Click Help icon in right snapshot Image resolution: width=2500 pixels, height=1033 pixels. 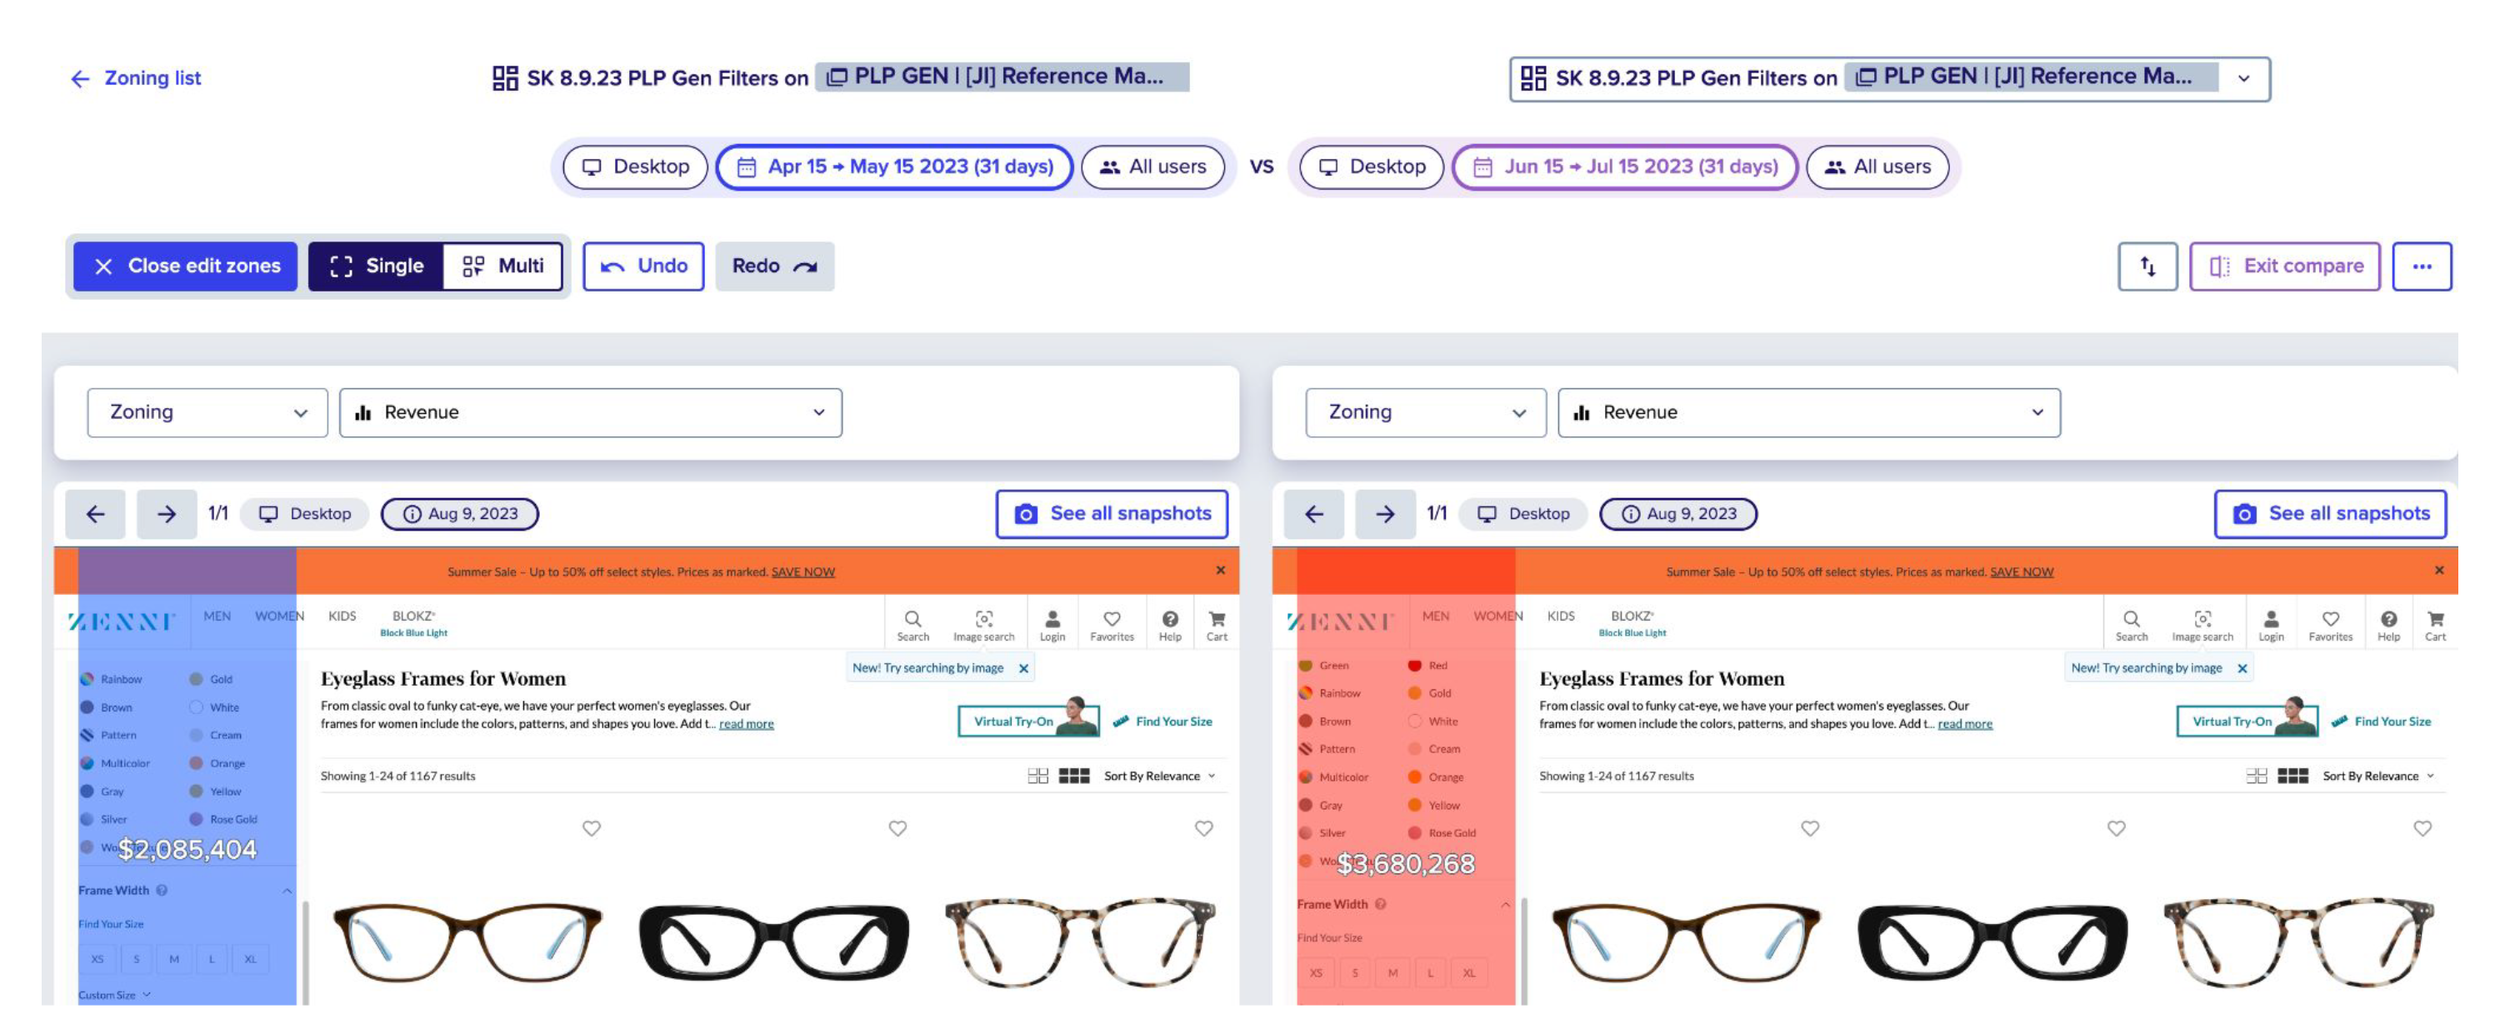[x=2388, y=625]
